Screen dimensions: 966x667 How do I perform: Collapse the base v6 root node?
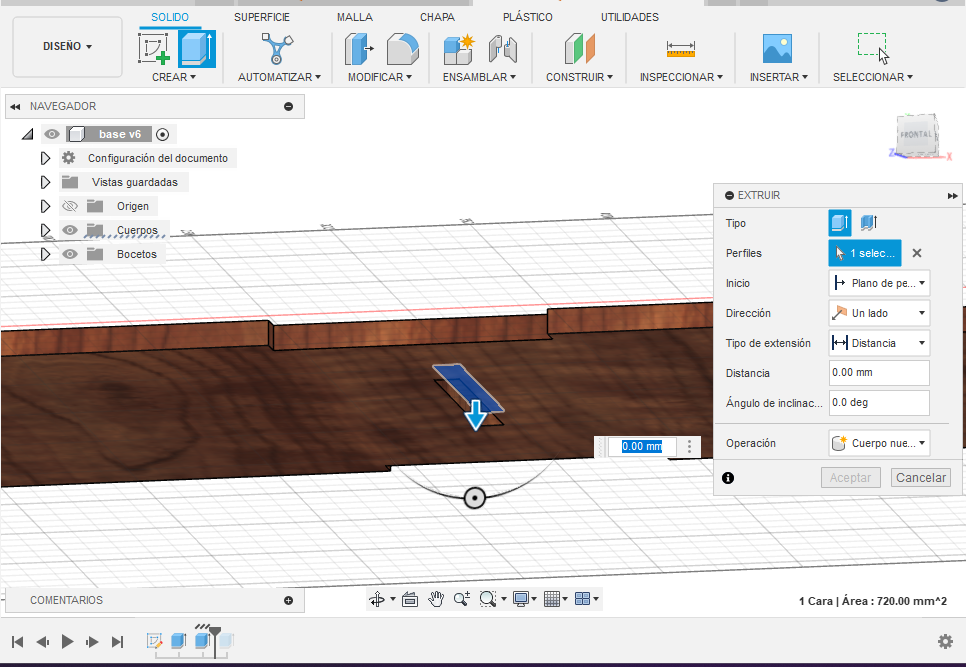tap(27, 134)
